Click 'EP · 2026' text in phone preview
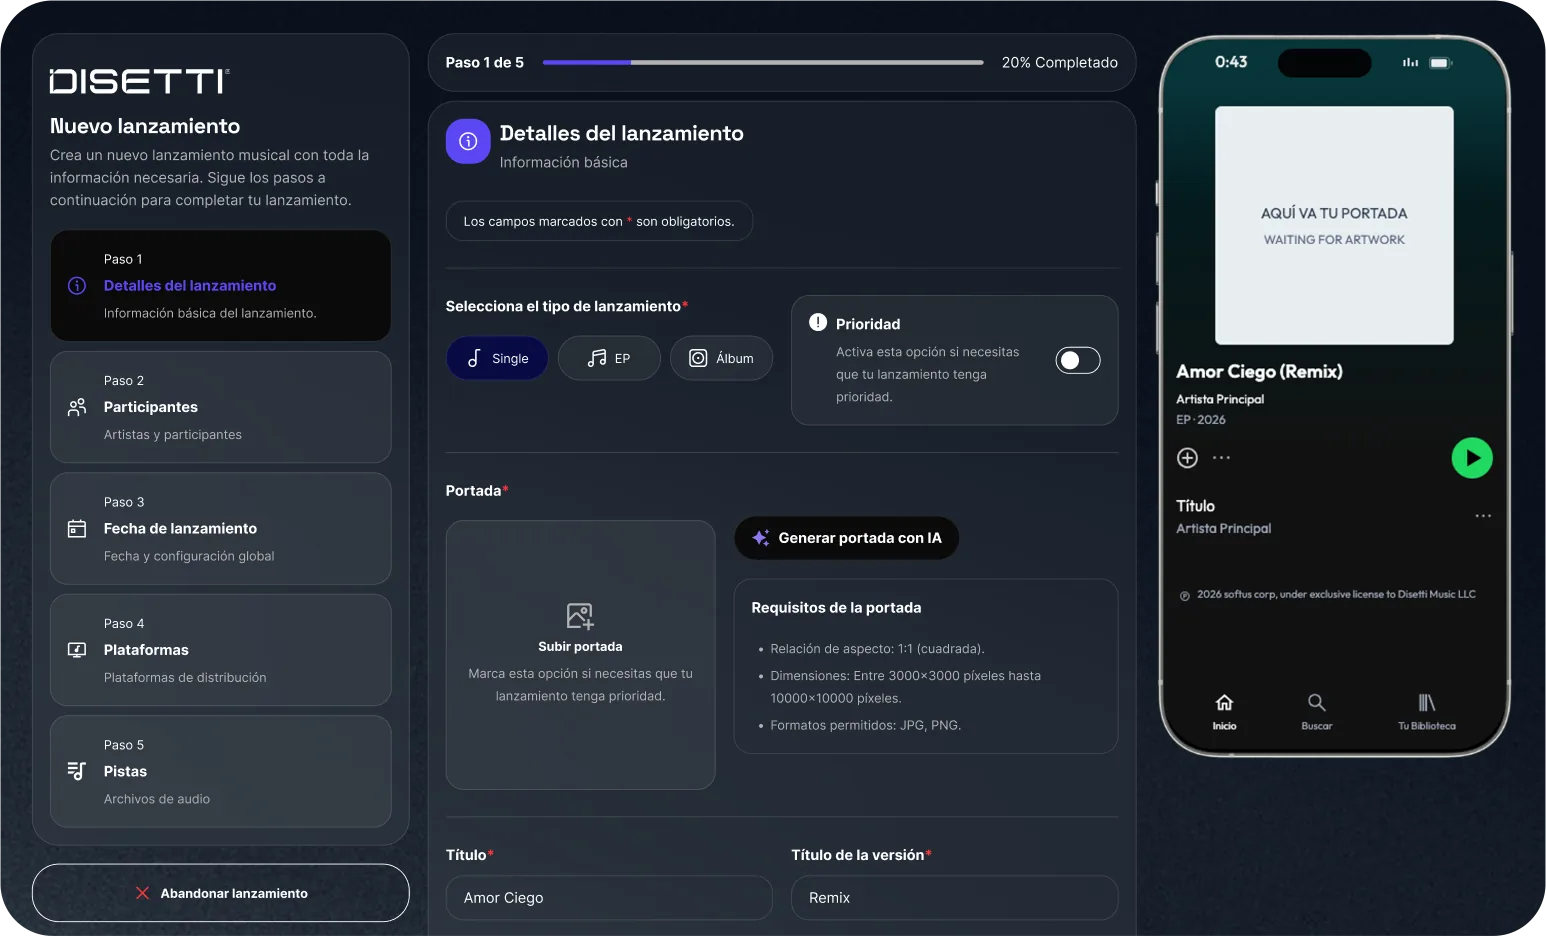 click(x=1201, y=420)
